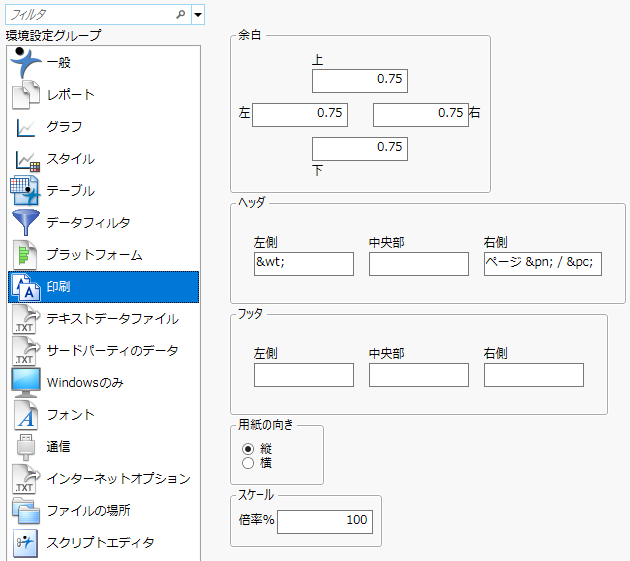Screen dimensions: 630x561
Task: Select the テーブル grid icon
Action: pos(25,190)
